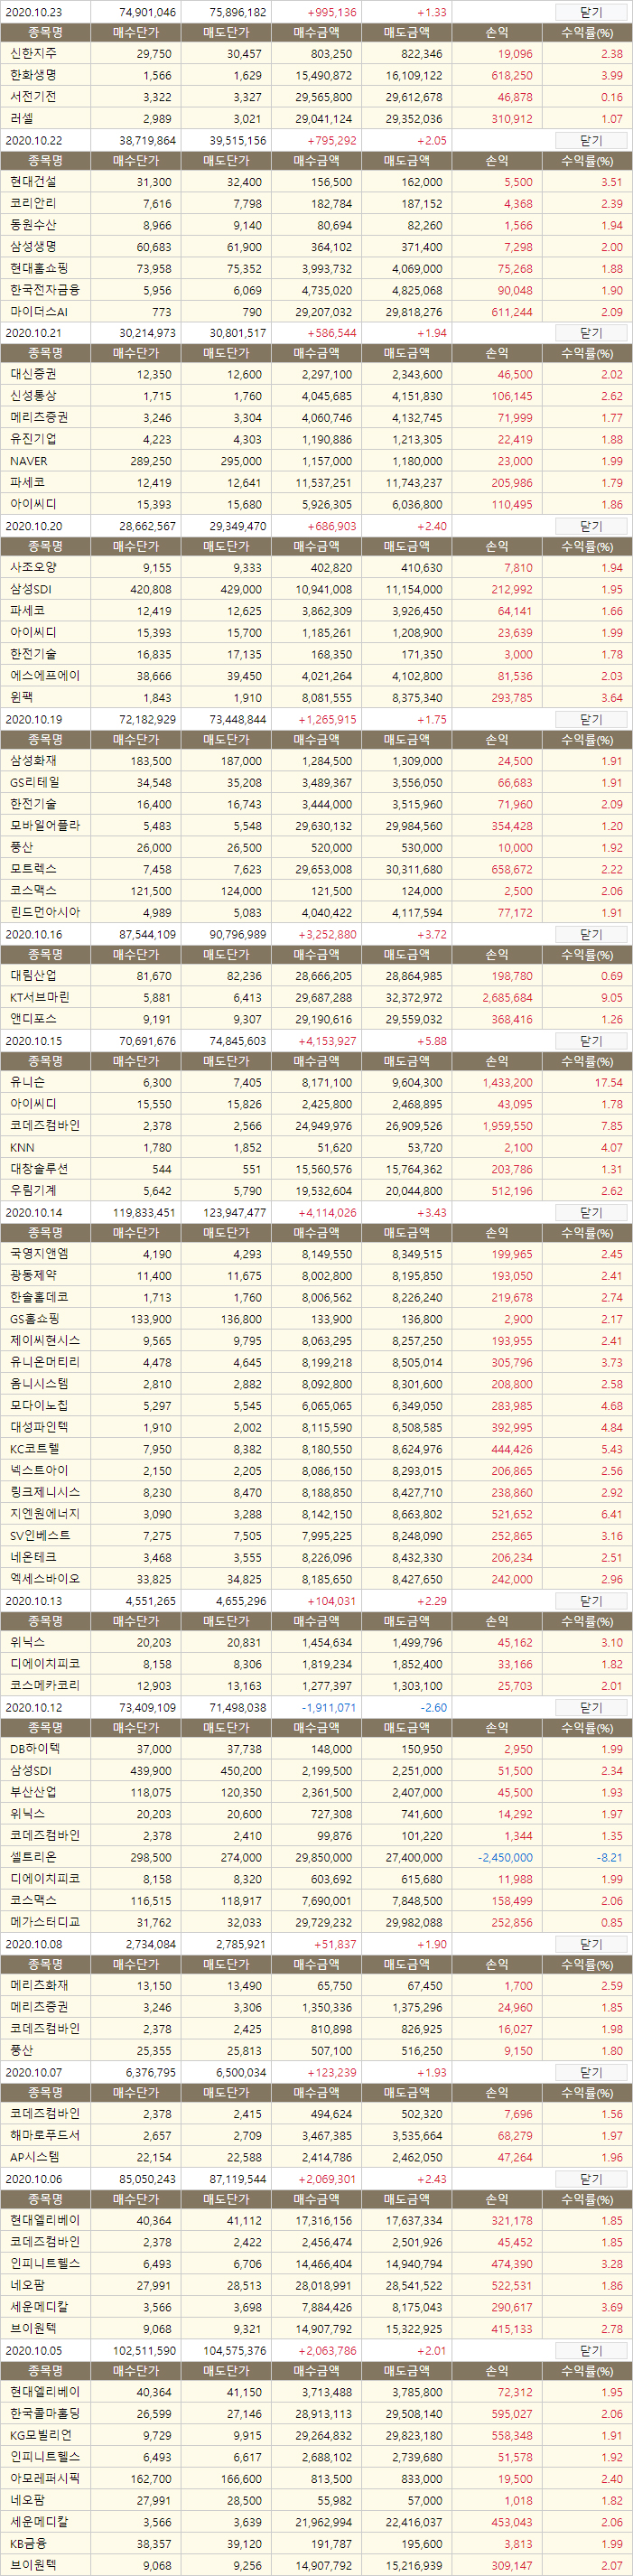
Task: Select the 윈팩 row
Action: [316, 697]
